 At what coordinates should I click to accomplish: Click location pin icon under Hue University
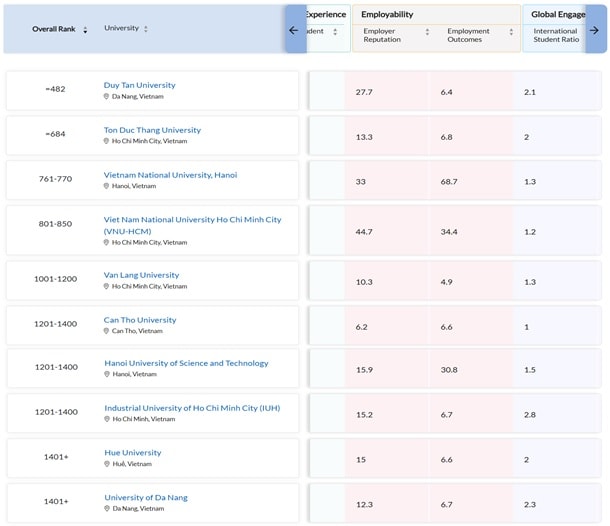pos(107,464)
